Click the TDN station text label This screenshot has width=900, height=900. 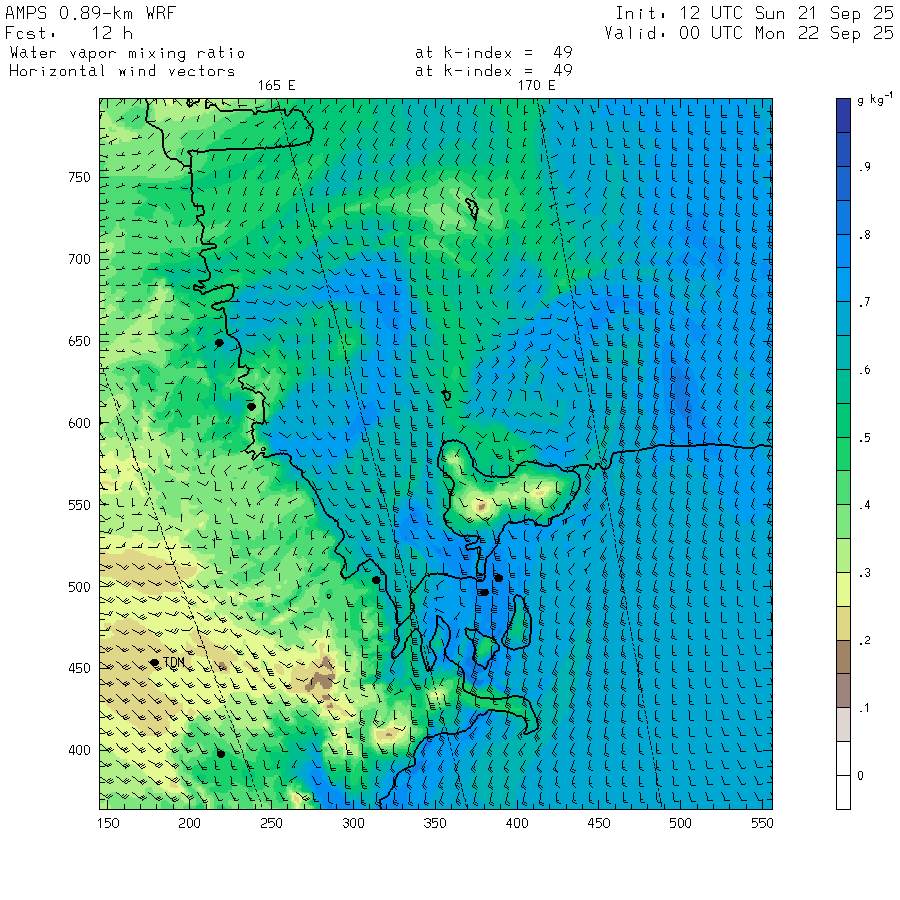(175, 663)
